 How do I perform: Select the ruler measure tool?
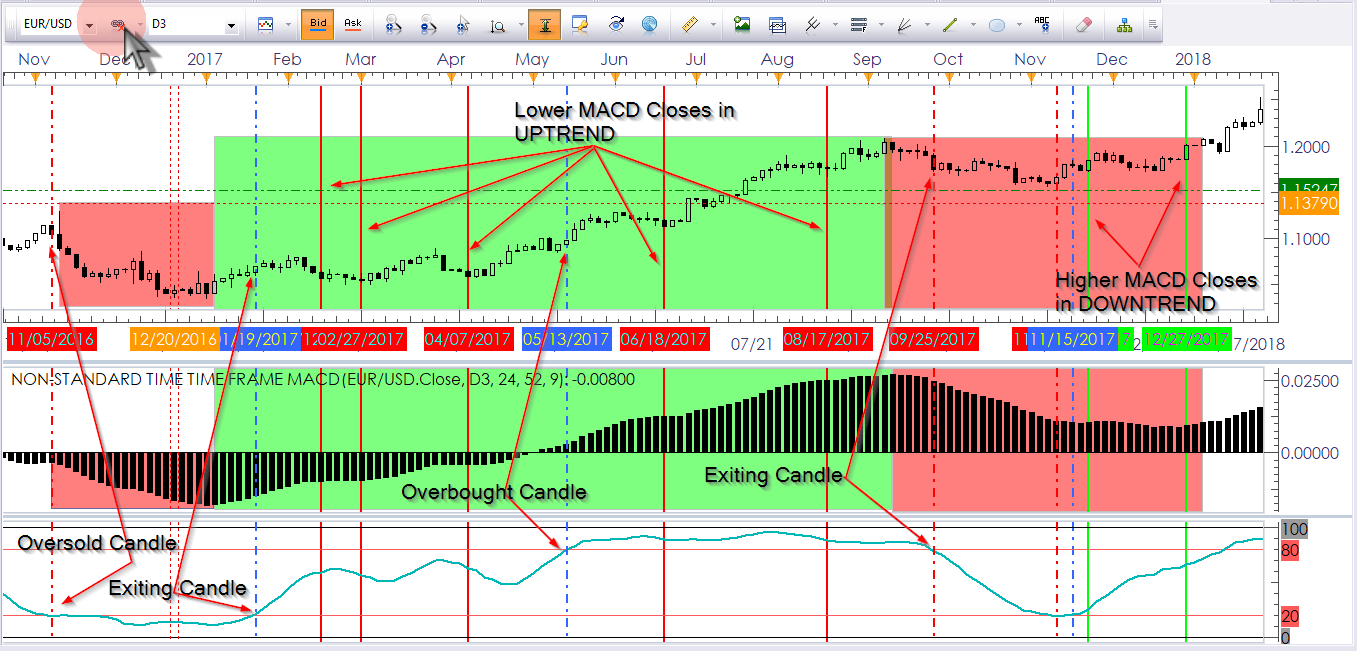click(690, 24)
